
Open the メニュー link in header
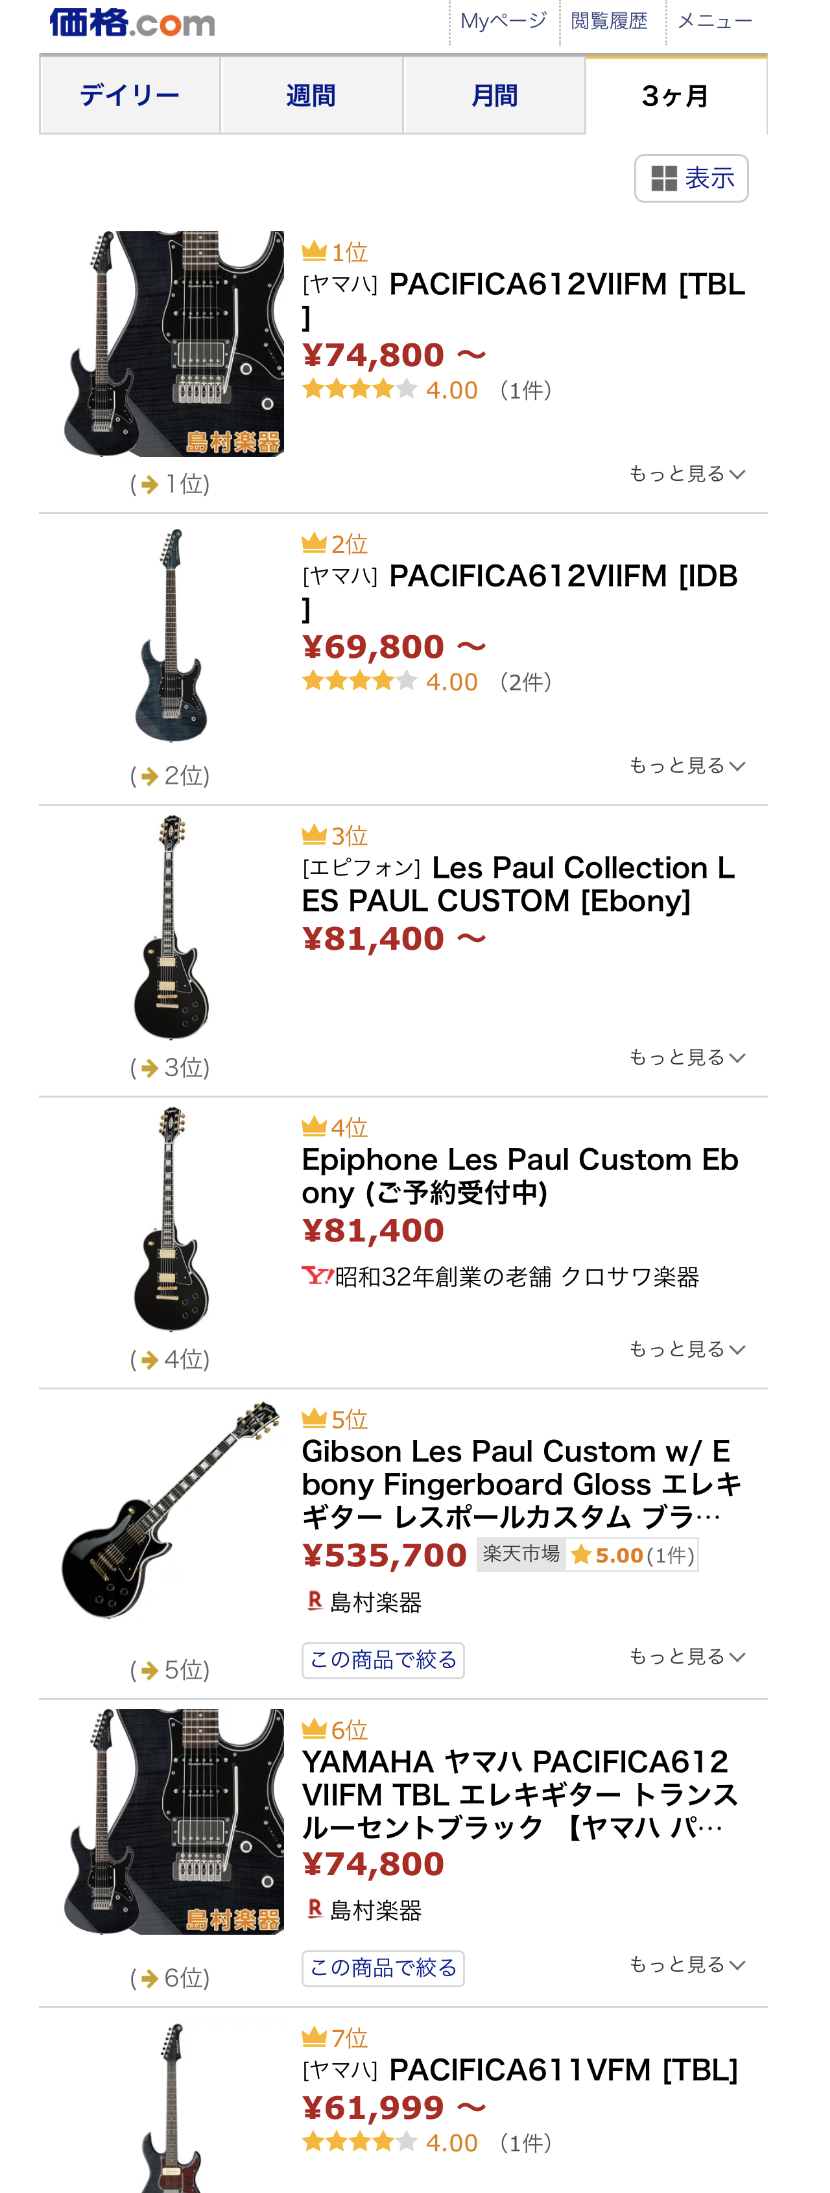click(x=714, y=21)
